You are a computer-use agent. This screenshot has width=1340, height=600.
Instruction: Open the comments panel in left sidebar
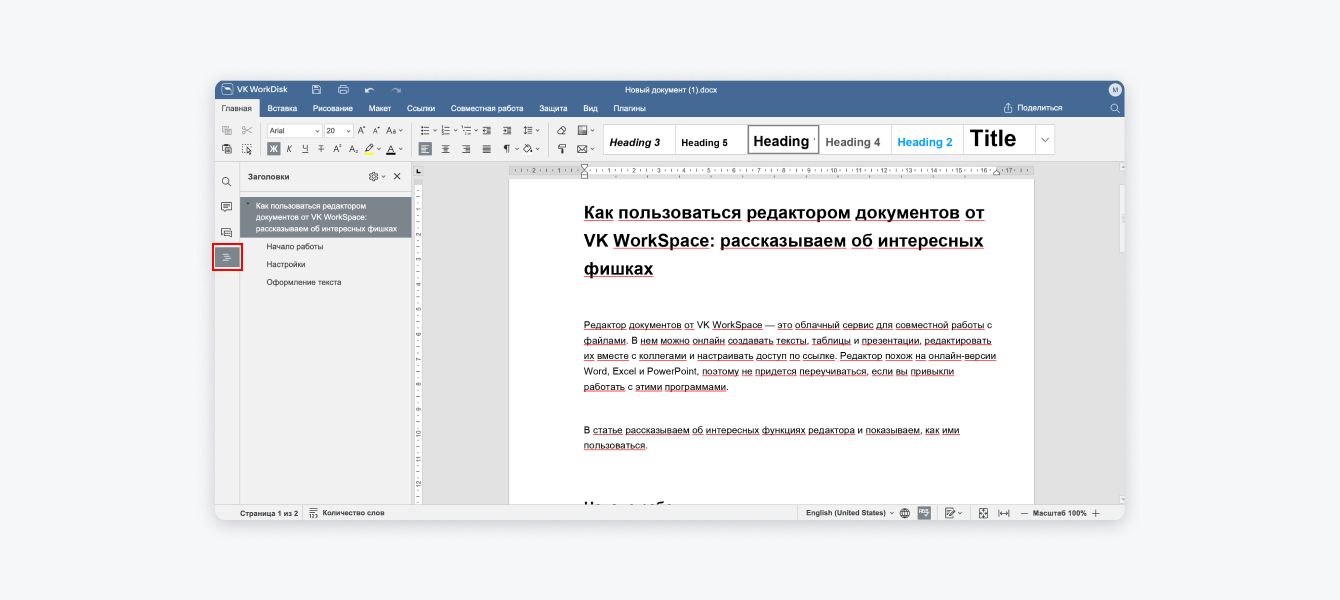click(227, 207)
